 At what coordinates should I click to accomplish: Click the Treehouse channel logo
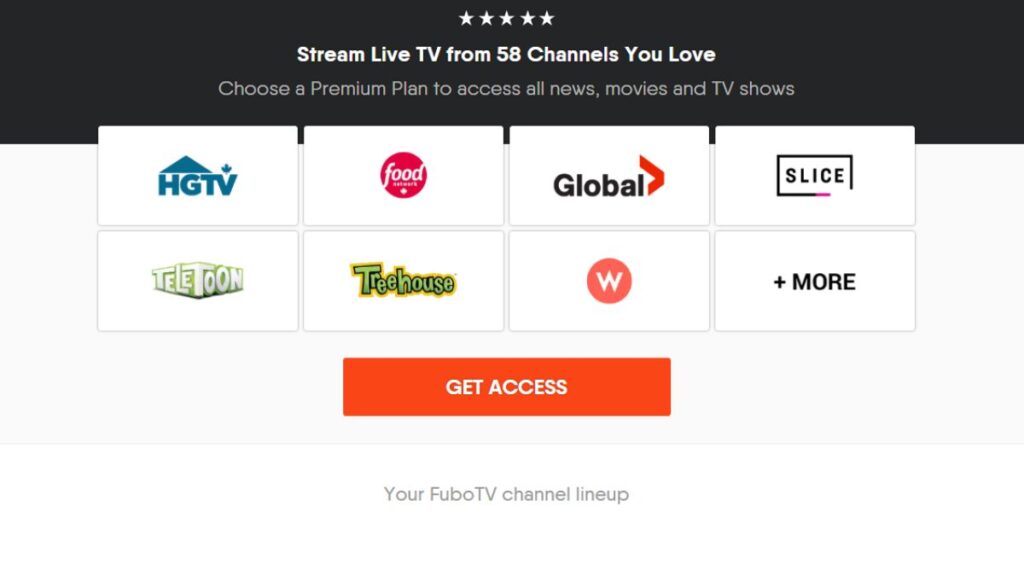click(404, 280)
